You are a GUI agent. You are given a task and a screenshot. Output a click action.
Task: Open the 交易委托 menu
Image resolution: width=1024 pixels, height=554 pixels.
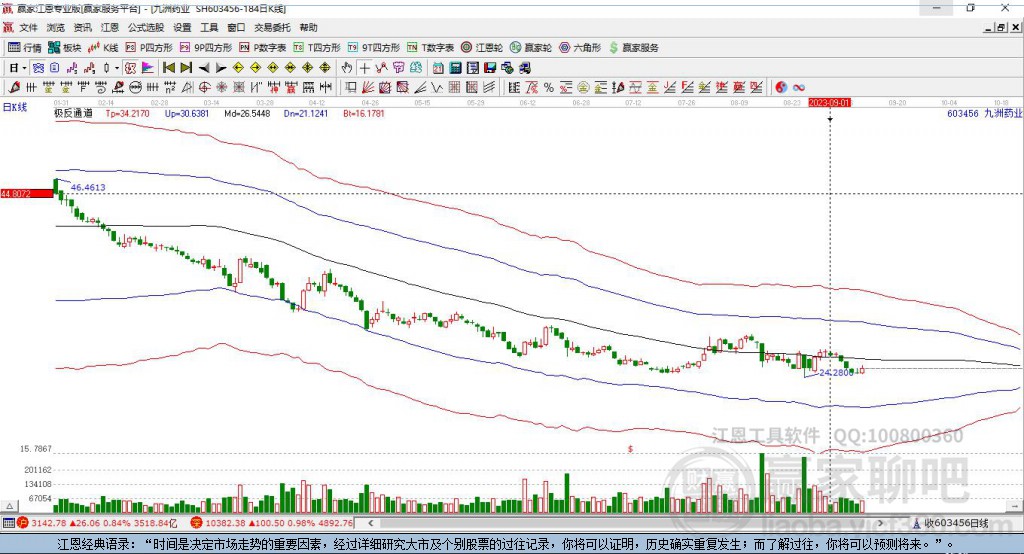(x=272, y=27)
